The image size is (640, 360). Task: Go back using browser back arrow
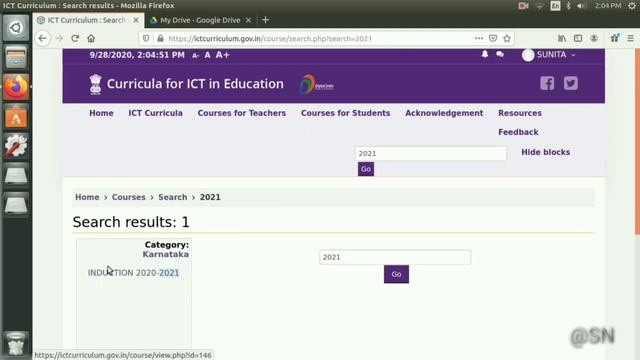[42, 38]
